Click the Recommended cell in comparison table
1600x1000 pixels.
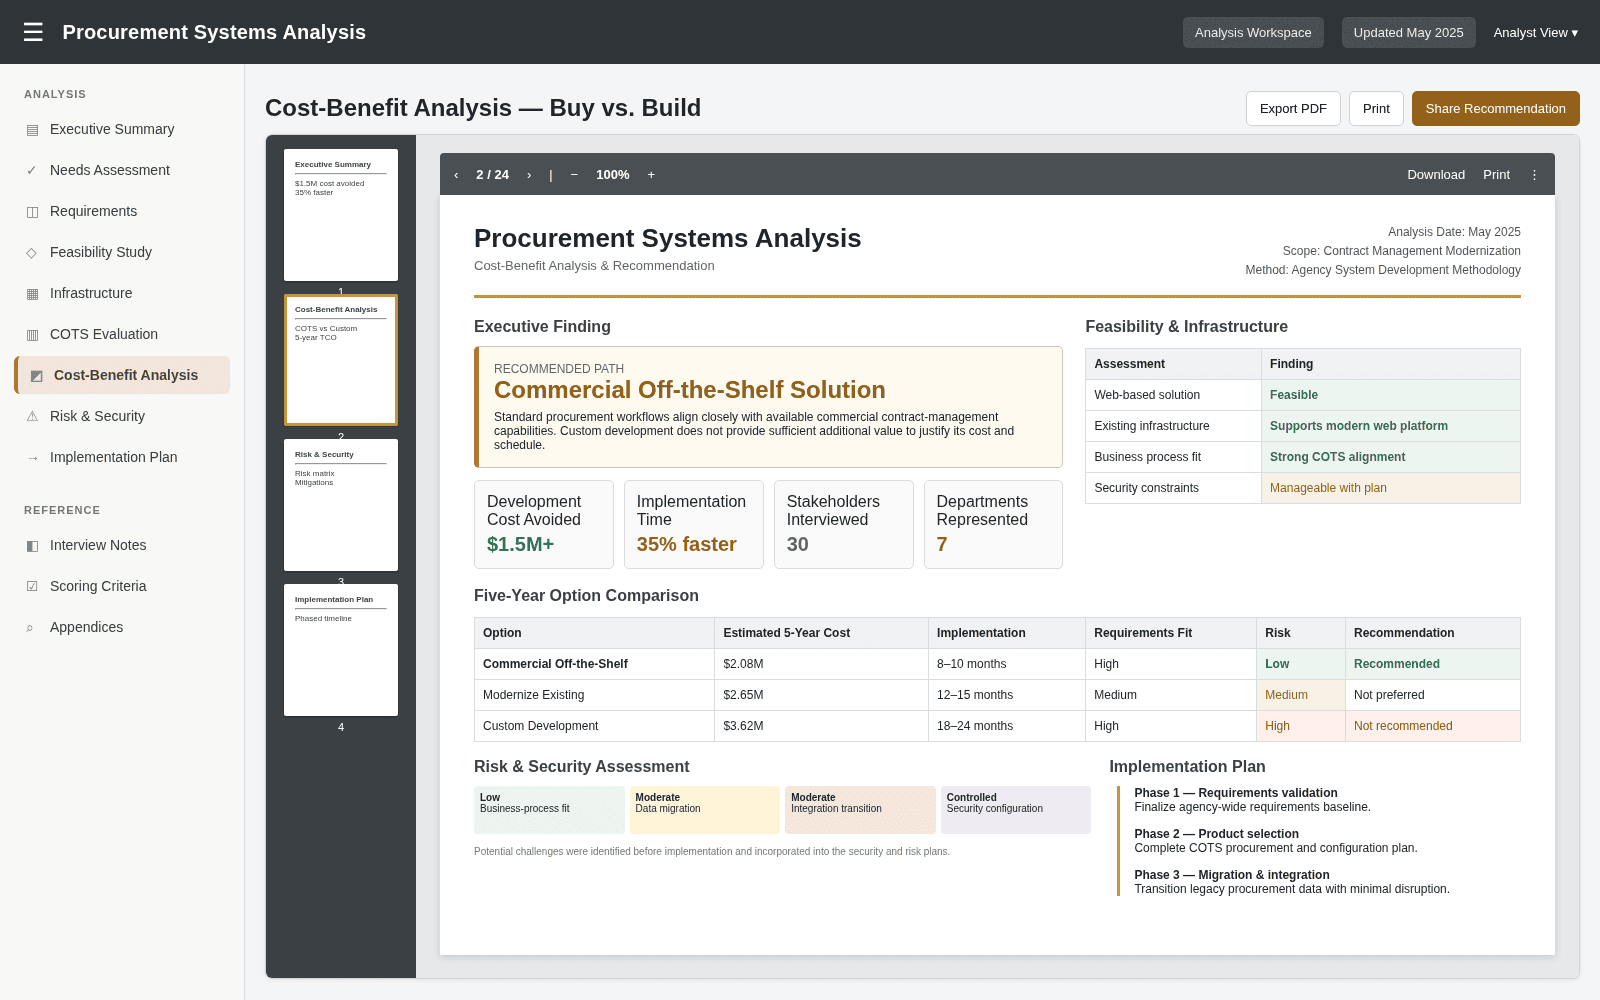coord(1432,664)
